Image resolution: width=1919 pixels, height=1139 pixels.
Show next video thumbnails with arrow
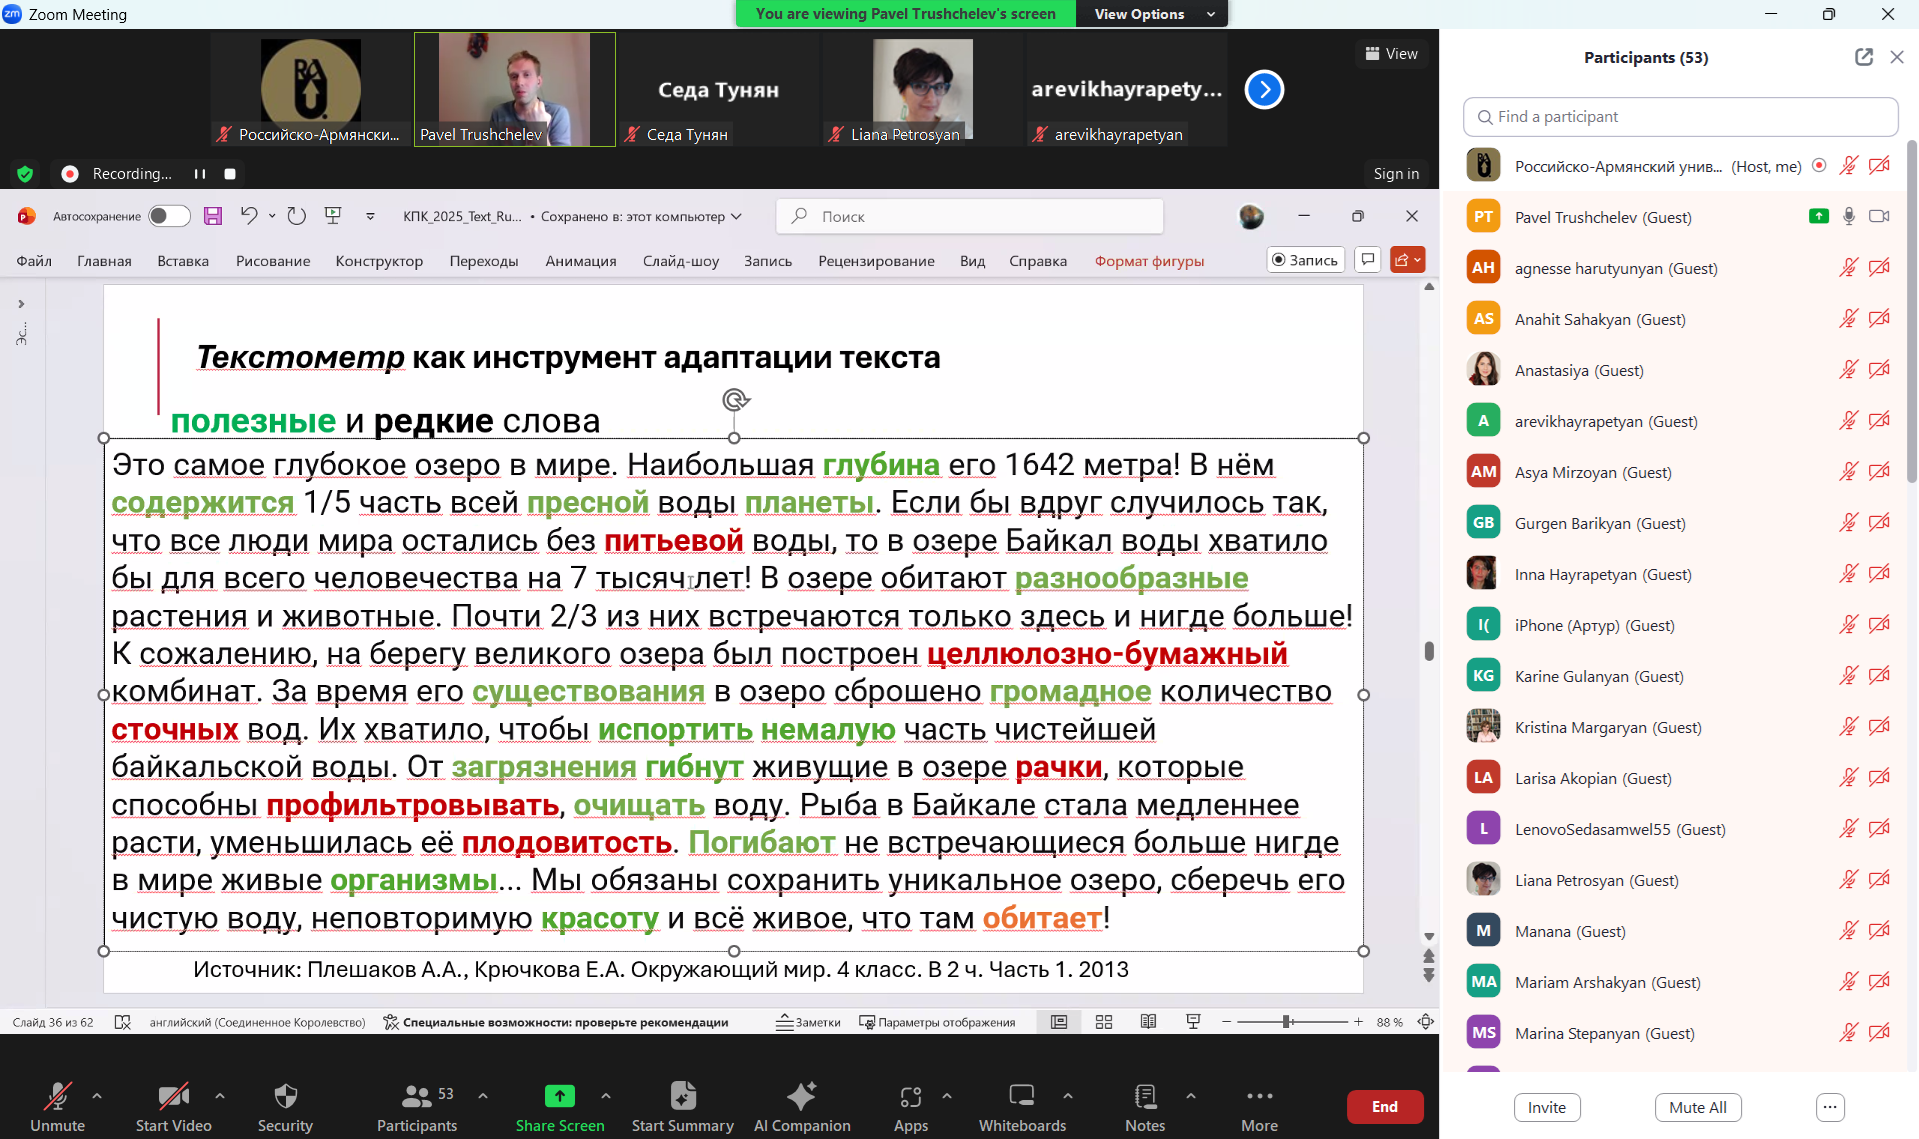click(x=1264, y=90)
